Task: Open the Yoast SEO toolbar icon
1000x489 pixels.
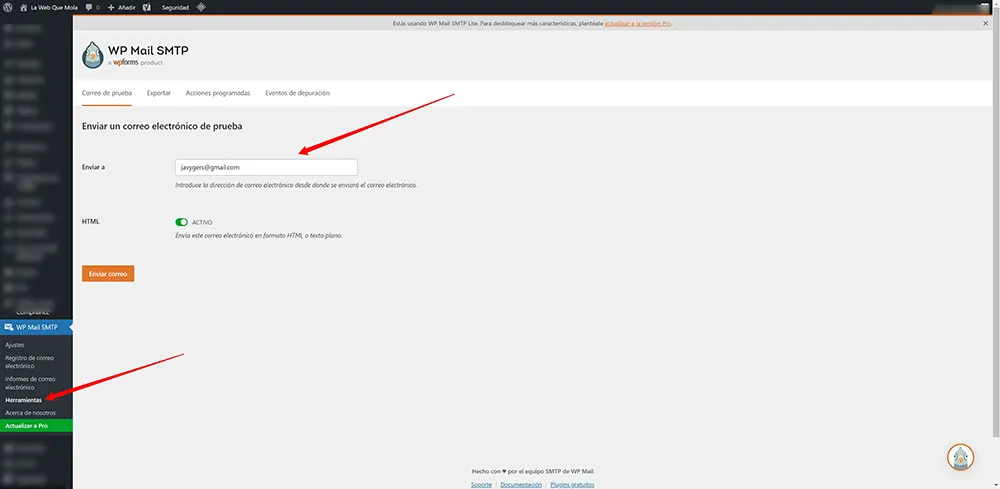Action: (147, 8)
